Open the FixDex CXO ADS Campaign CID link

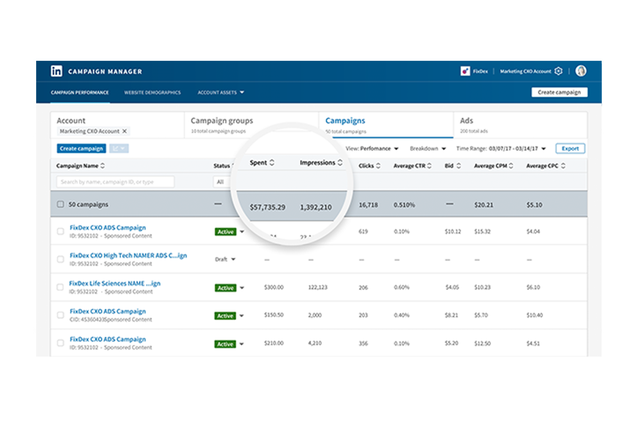[x=108, y=311]
